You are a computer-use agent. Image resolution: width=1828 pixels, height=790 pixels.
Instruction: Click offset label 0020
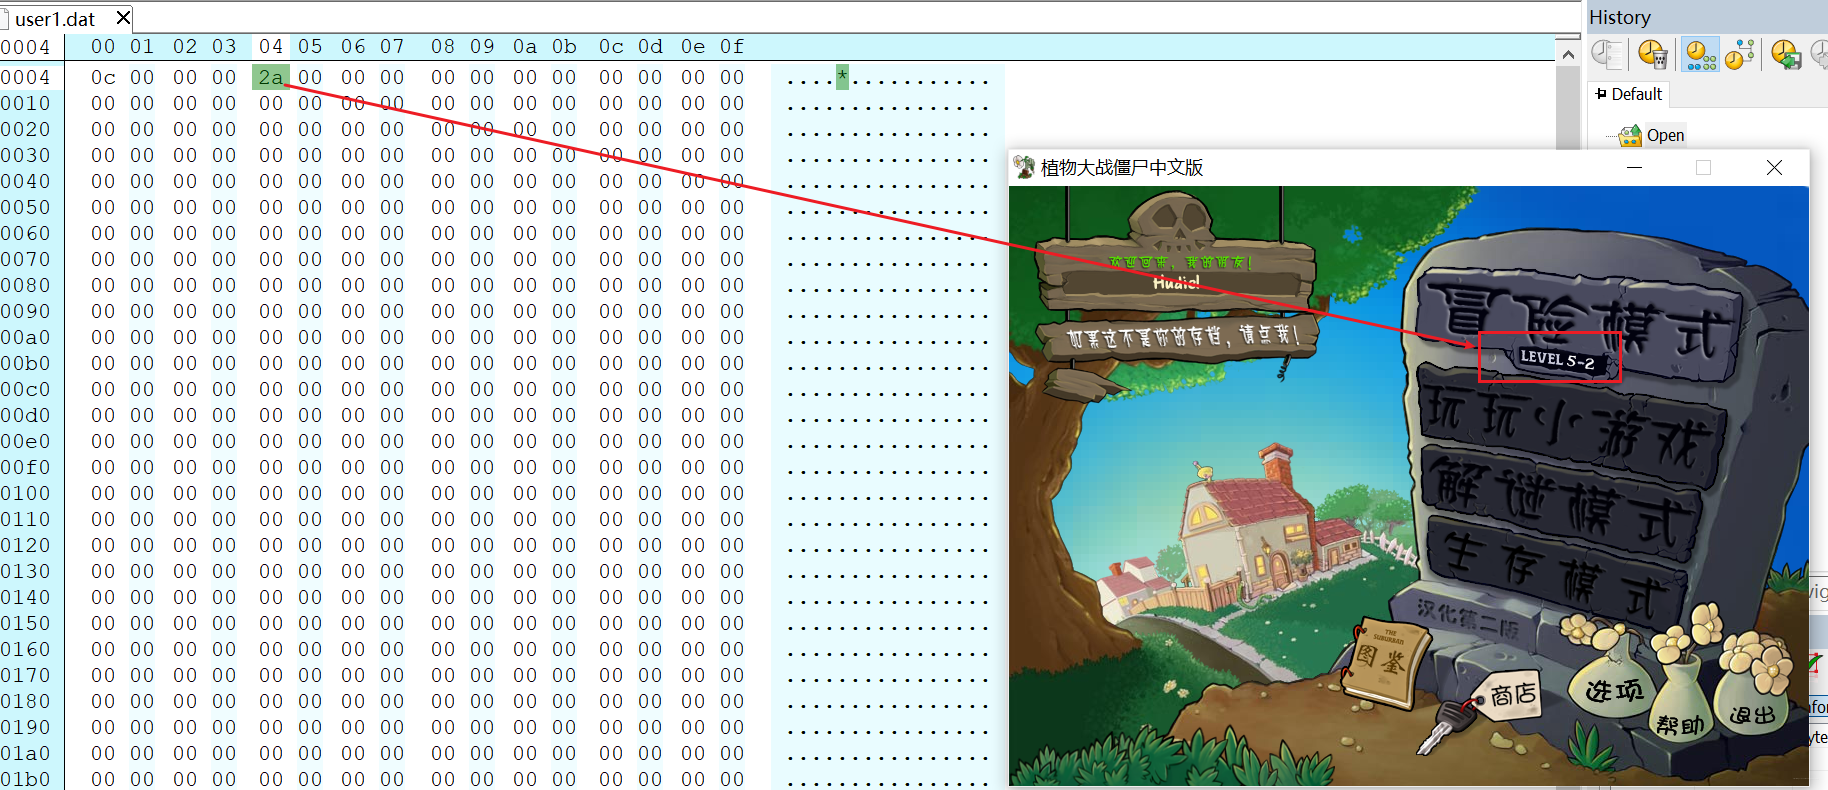(x=25, y=129)
